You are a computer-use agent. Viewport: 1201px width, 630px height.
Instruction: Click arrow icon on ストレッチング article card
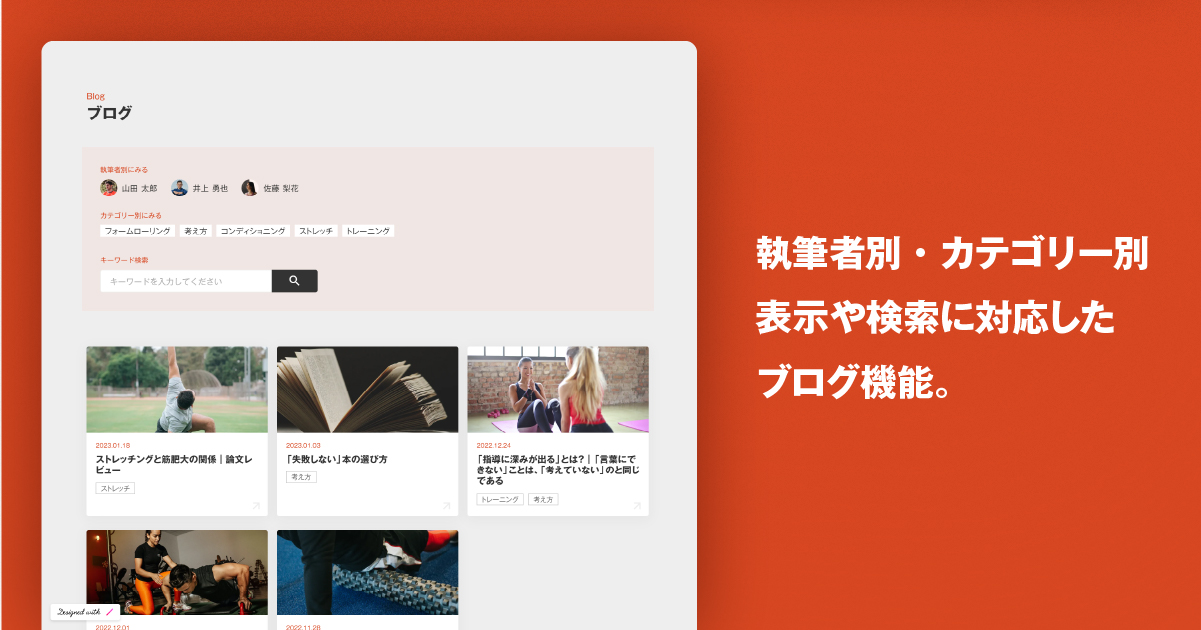point(255,506)
